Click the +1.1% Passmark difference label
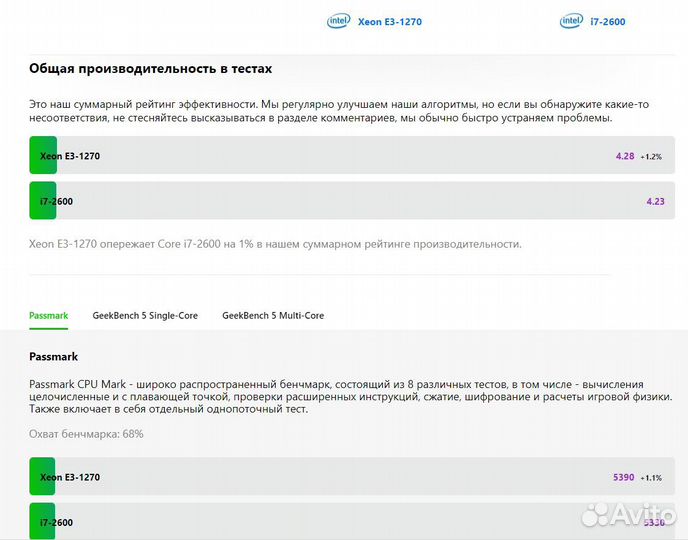 651,478
